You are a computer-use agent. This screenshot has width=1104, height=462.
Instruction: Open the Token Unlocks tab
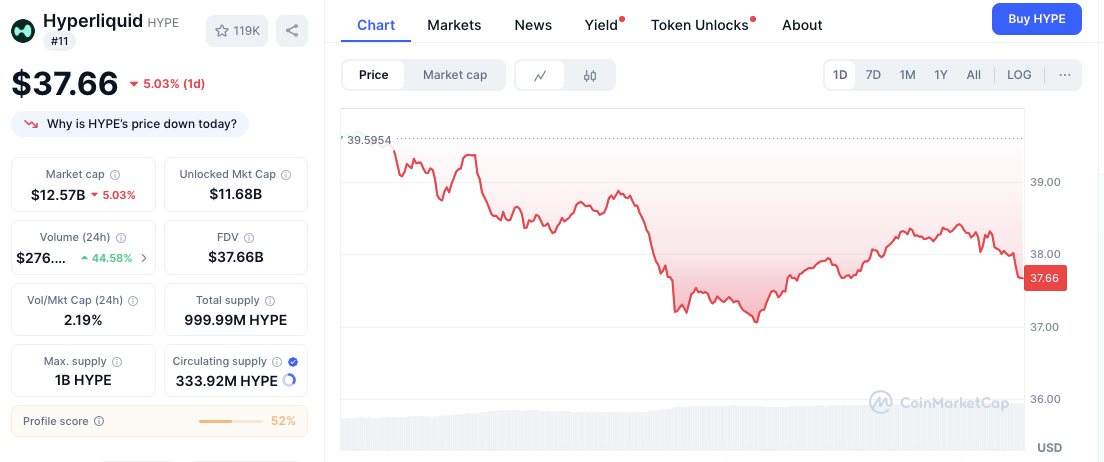coord(699,25)
